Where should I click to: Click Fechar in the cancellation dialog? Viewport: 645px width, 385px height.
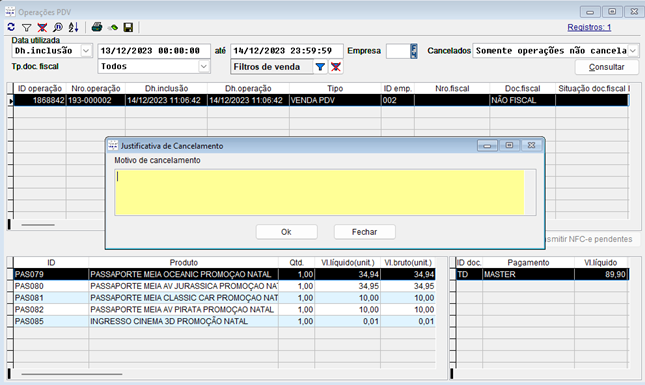364,232
